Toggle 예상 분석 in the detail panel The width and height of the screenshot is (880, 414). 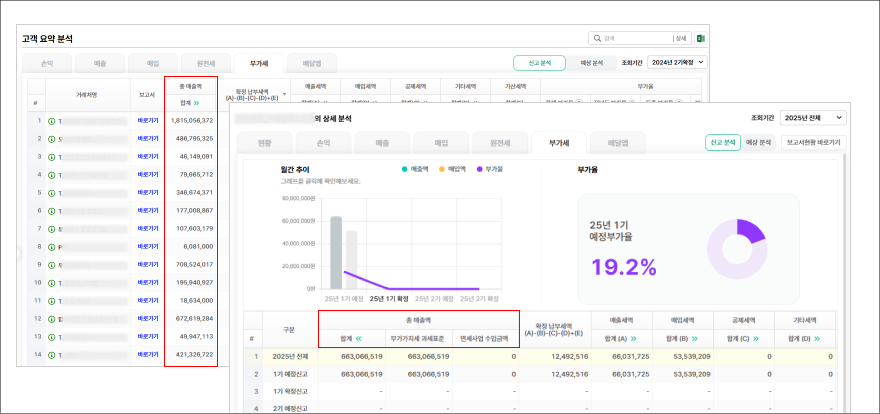point(760,142)
